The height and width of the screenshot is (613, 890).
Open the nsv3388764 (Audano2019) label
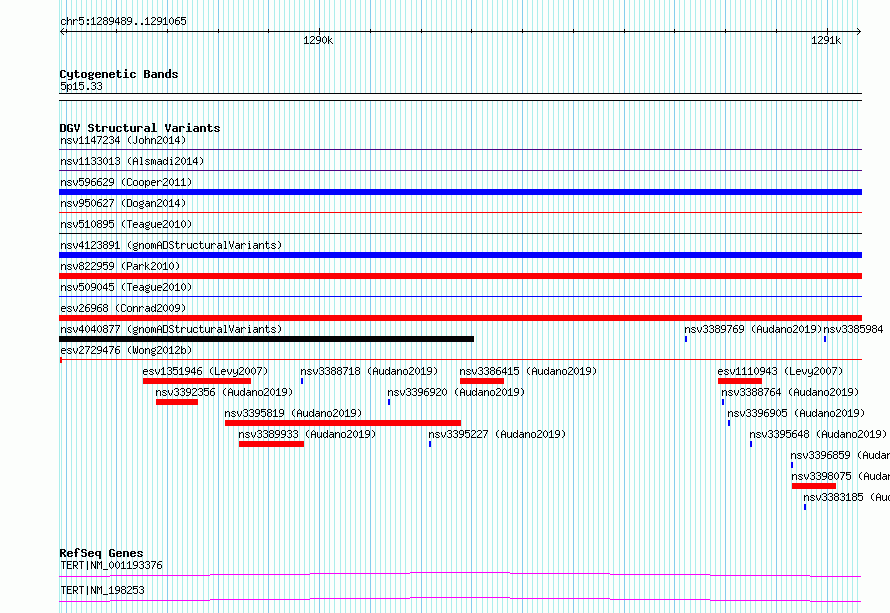[790, 392]
